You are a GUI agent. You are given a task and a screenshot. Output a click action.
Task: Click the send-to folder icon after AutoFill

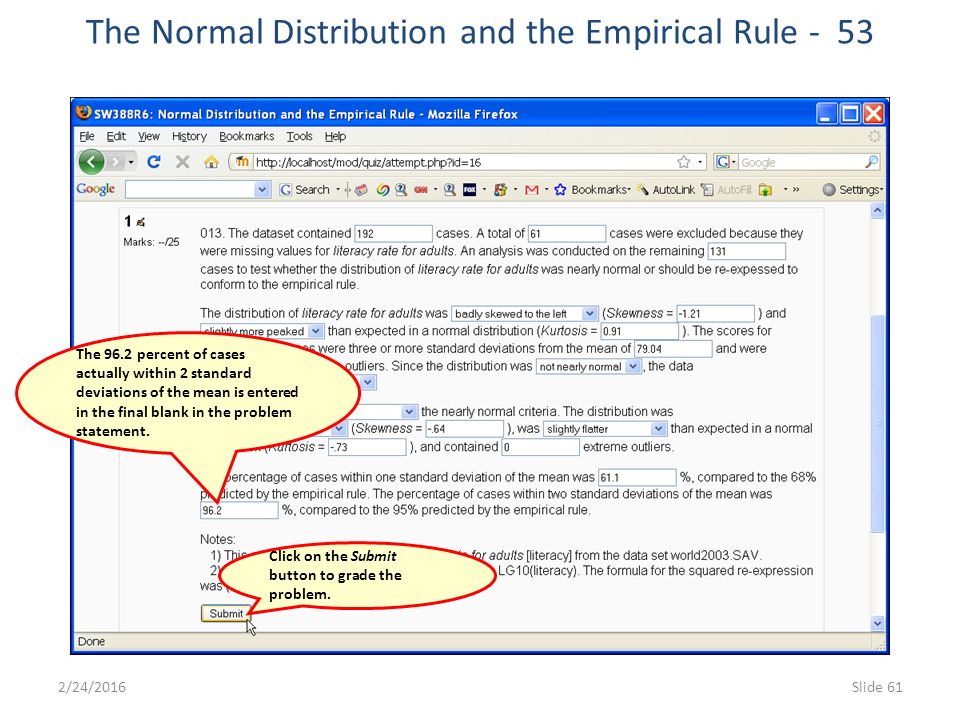click(x=765, y=190)
